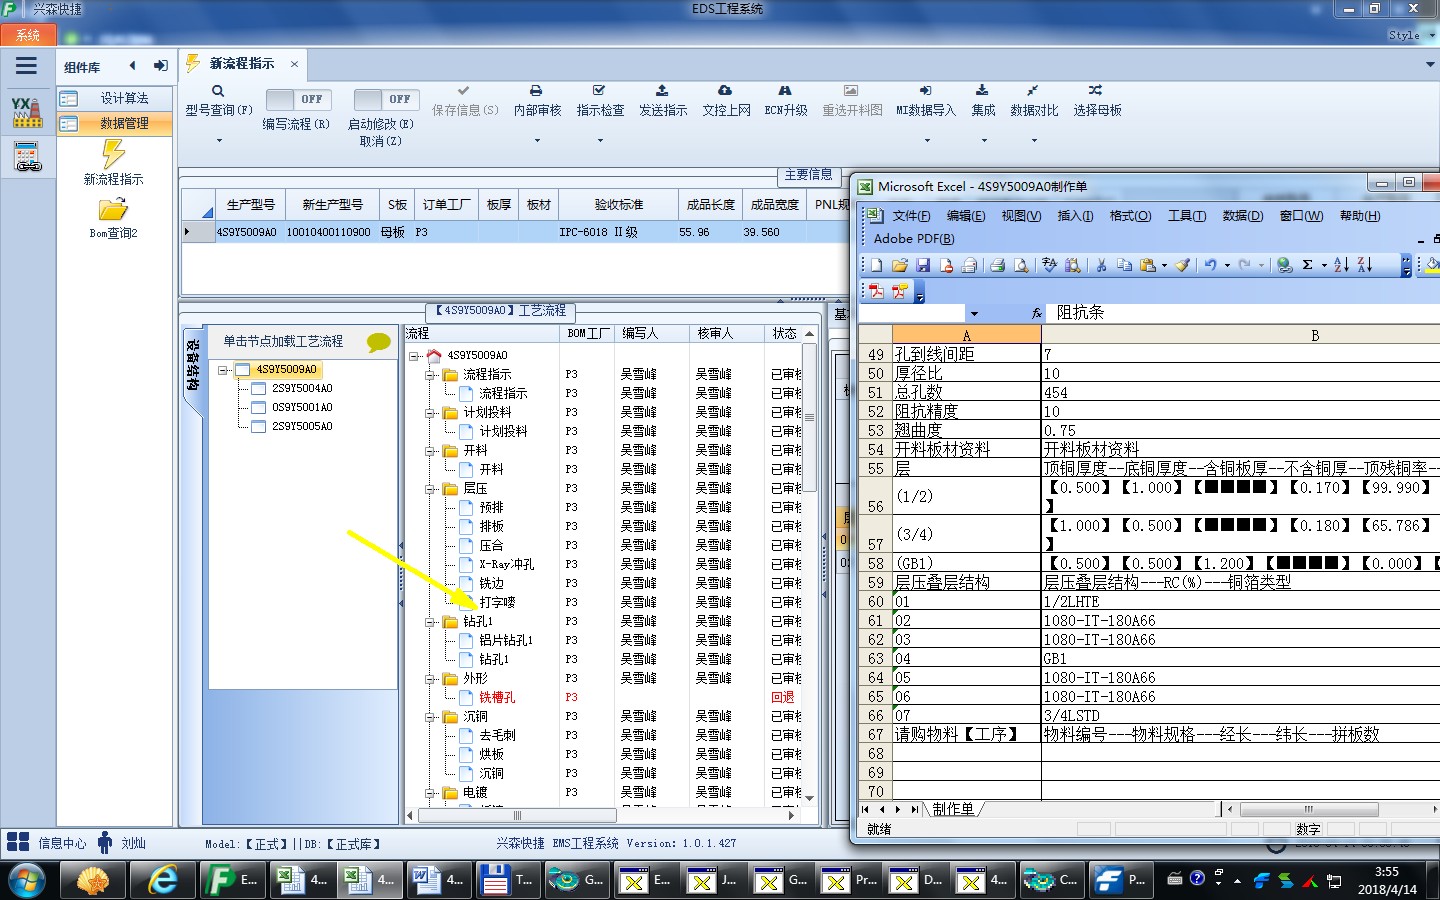The width and height of the screenshot is (1440, 900).
Task: Select the 铣槽孔 red tree item
Action: click(497, 697)
